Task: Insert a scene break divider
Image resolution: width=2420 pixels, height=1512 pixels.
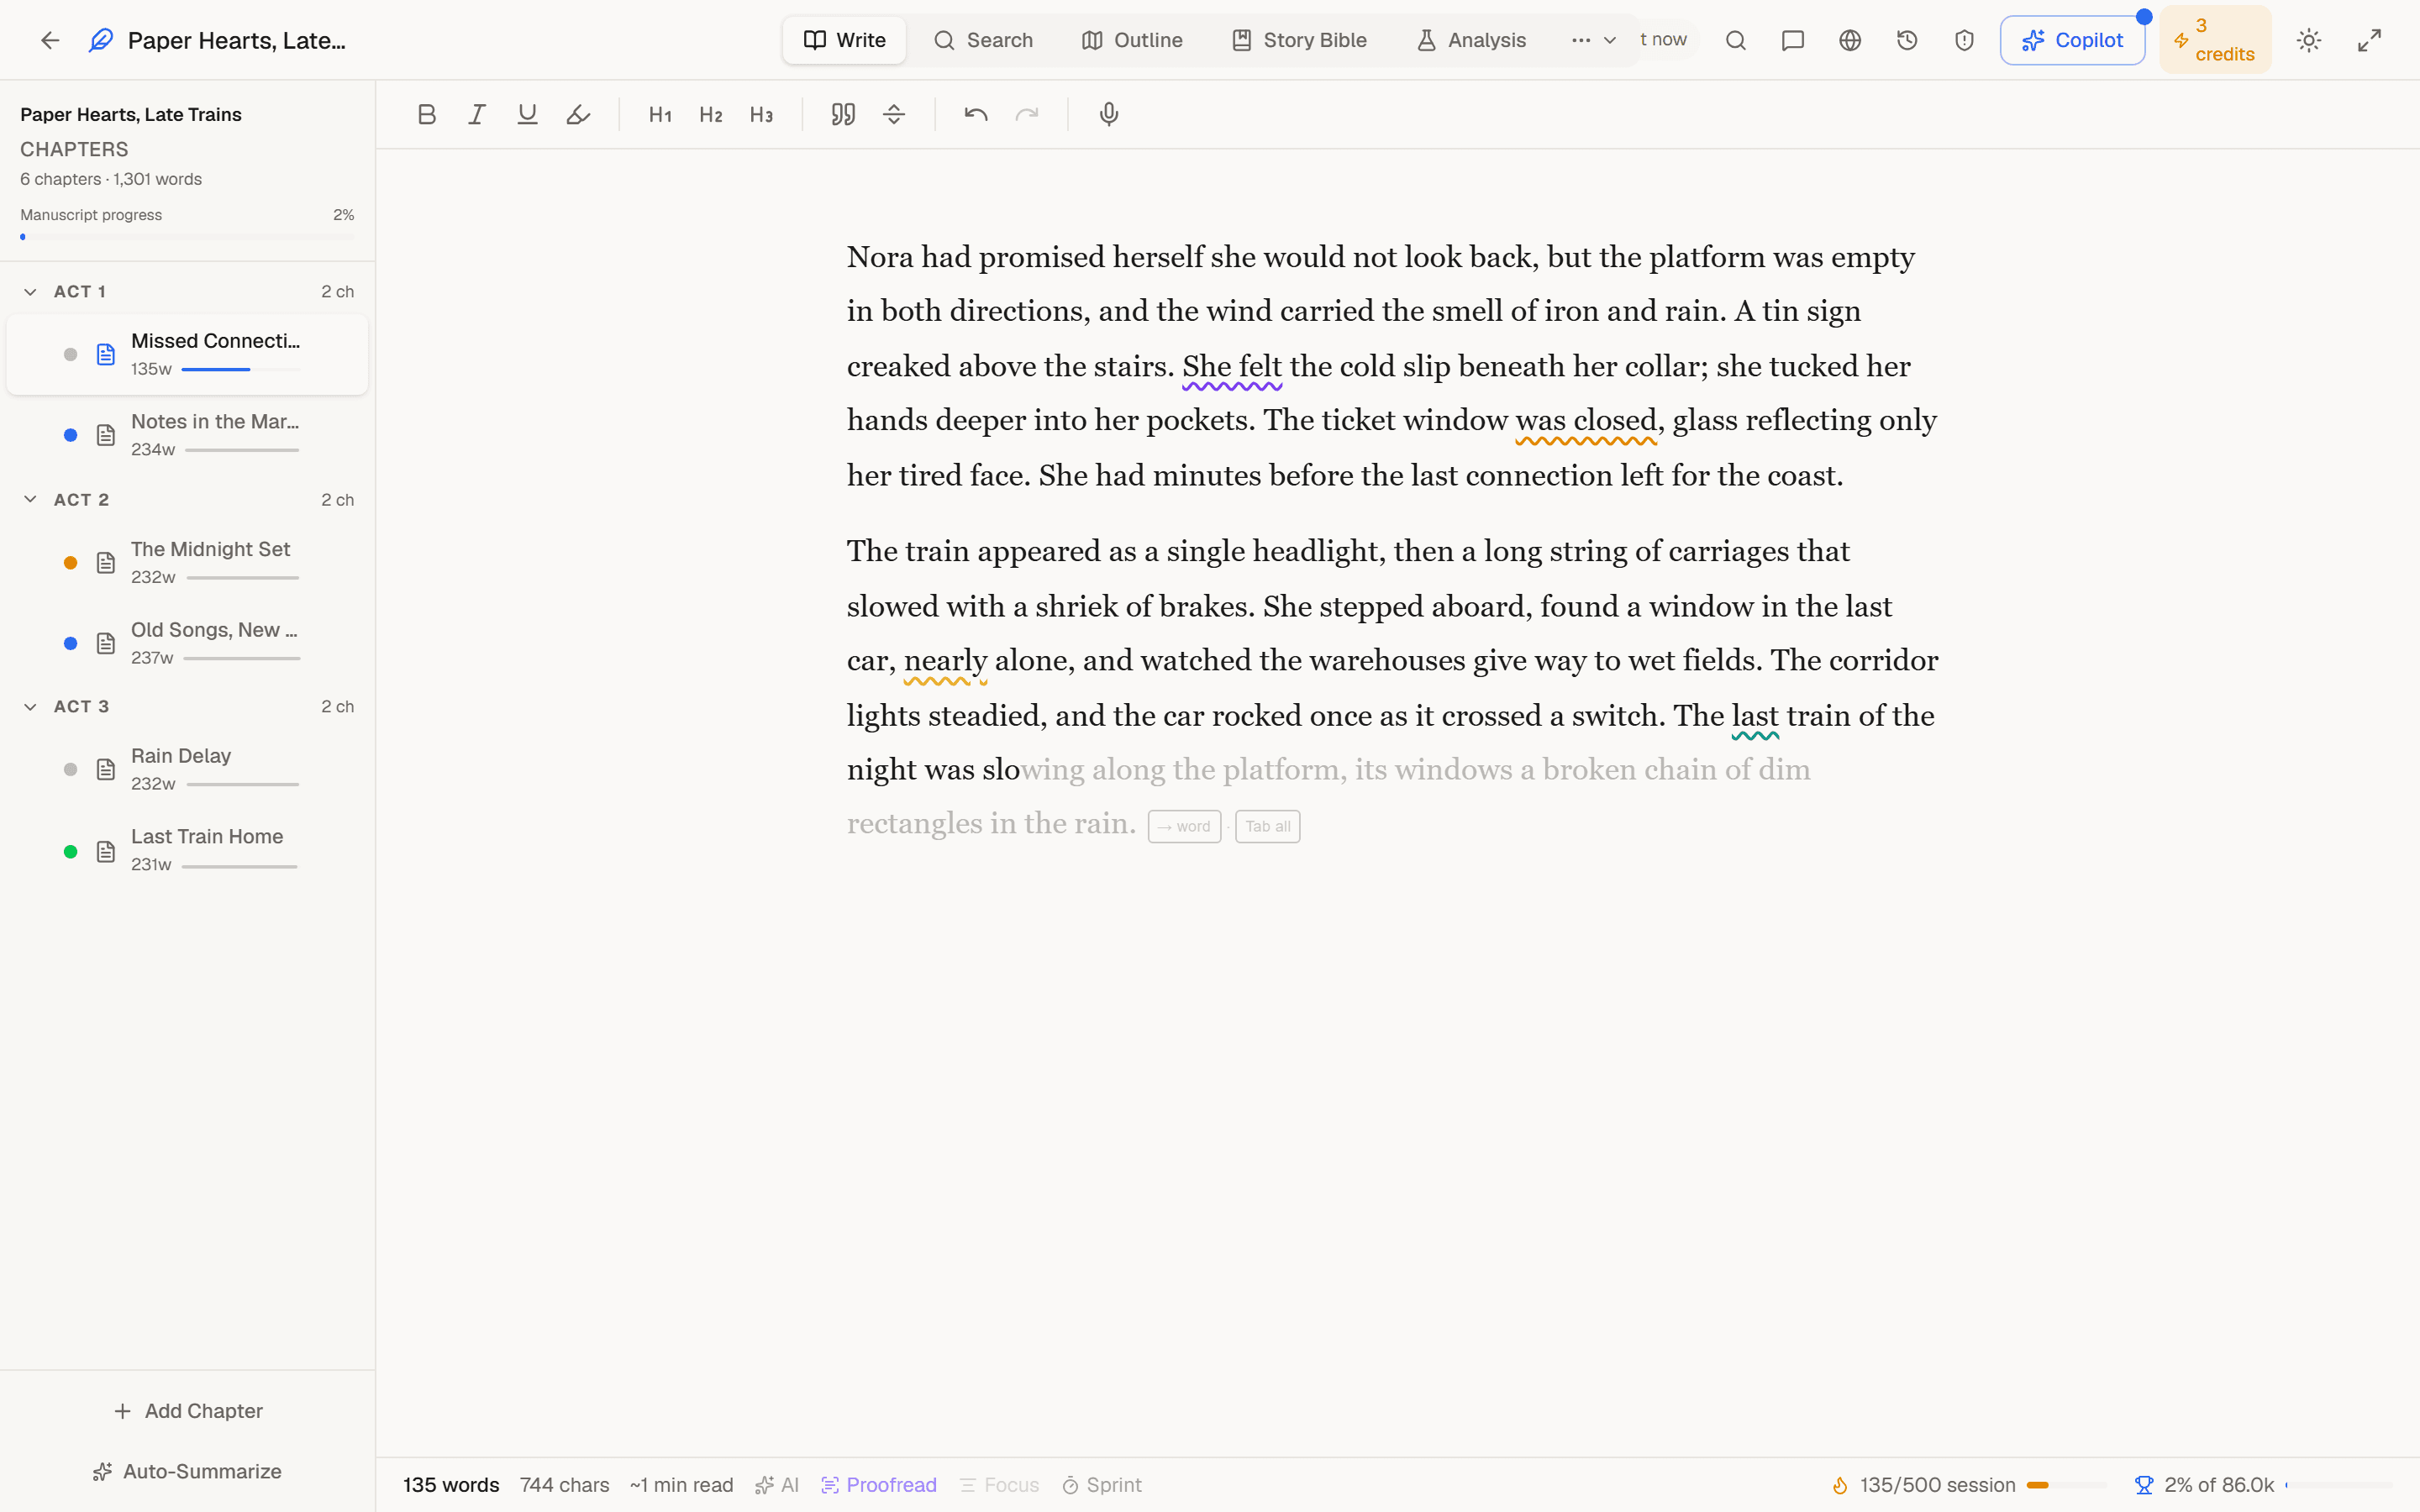Action: tap(894, 114)
